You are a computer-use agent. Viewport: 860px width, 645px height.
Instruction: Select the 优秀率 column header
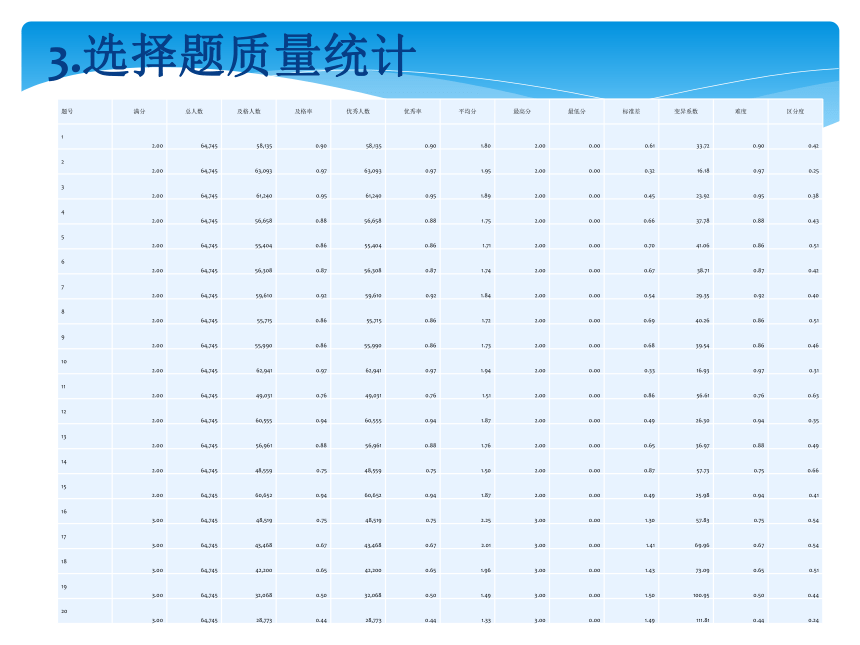coord(412,111)
